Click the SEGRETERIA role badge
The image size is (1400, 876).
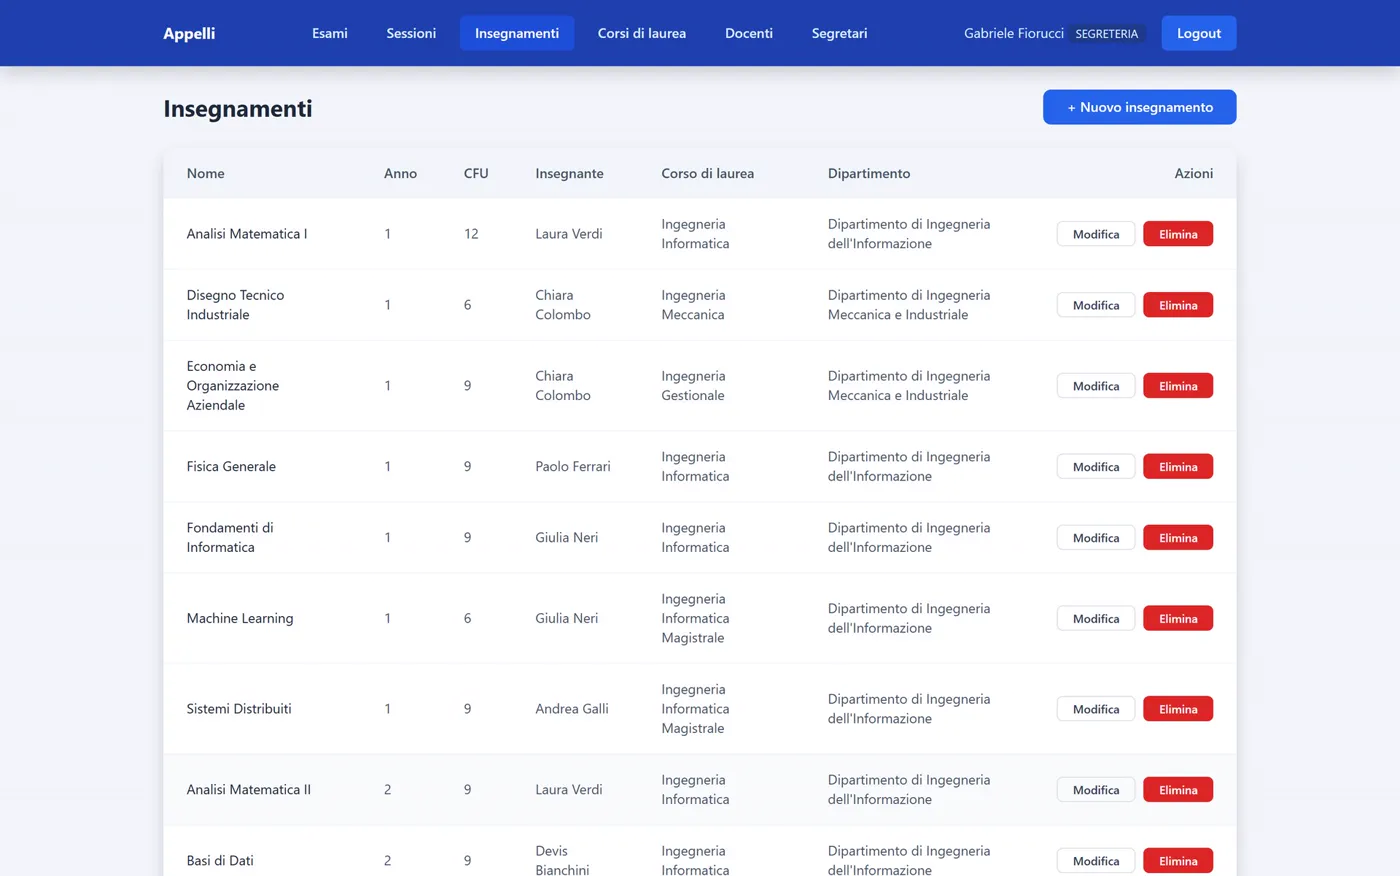(x=1106, y=34)
